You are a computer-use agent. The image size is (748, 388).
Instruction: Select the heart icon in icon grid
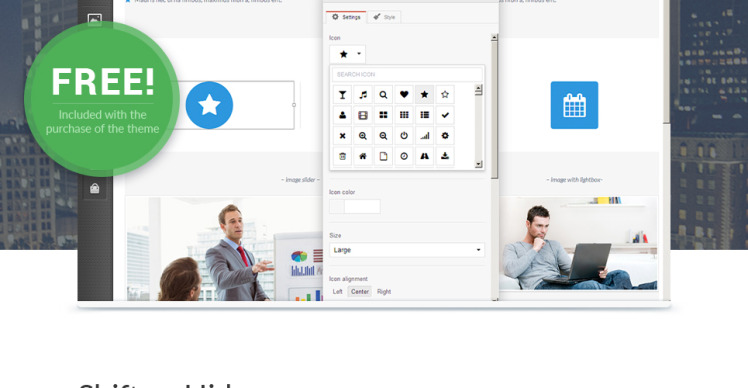tap(404, 94)
